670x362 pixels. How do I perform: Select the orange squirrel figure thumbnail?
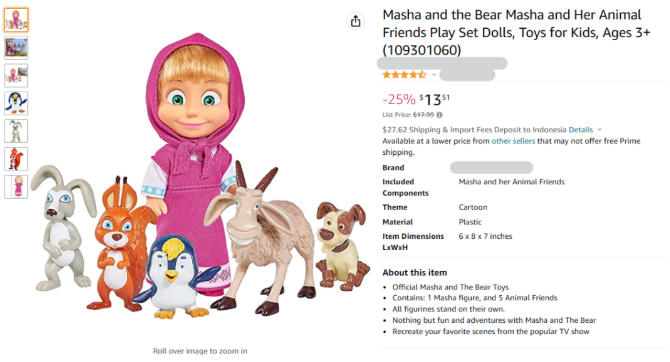click(x=16, y=159)
